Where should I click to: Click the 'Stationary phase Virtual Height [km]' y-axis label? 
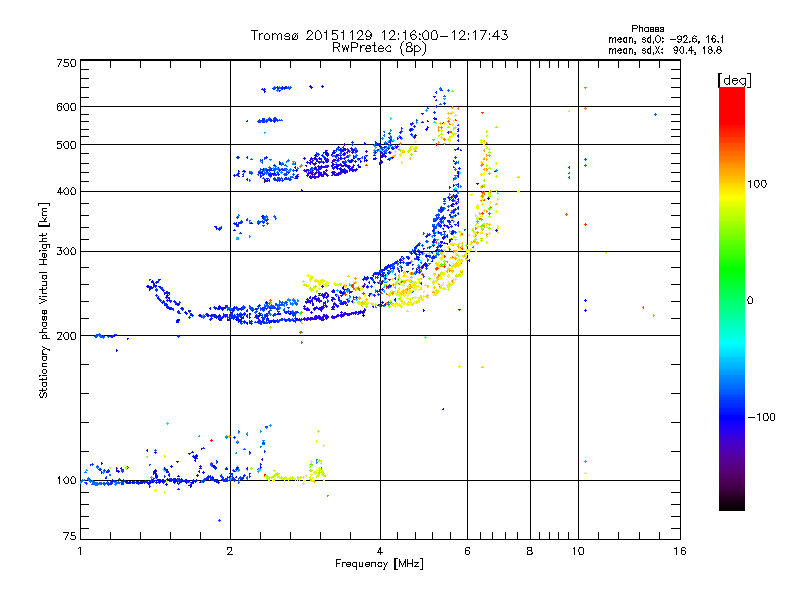click(44, 301)
